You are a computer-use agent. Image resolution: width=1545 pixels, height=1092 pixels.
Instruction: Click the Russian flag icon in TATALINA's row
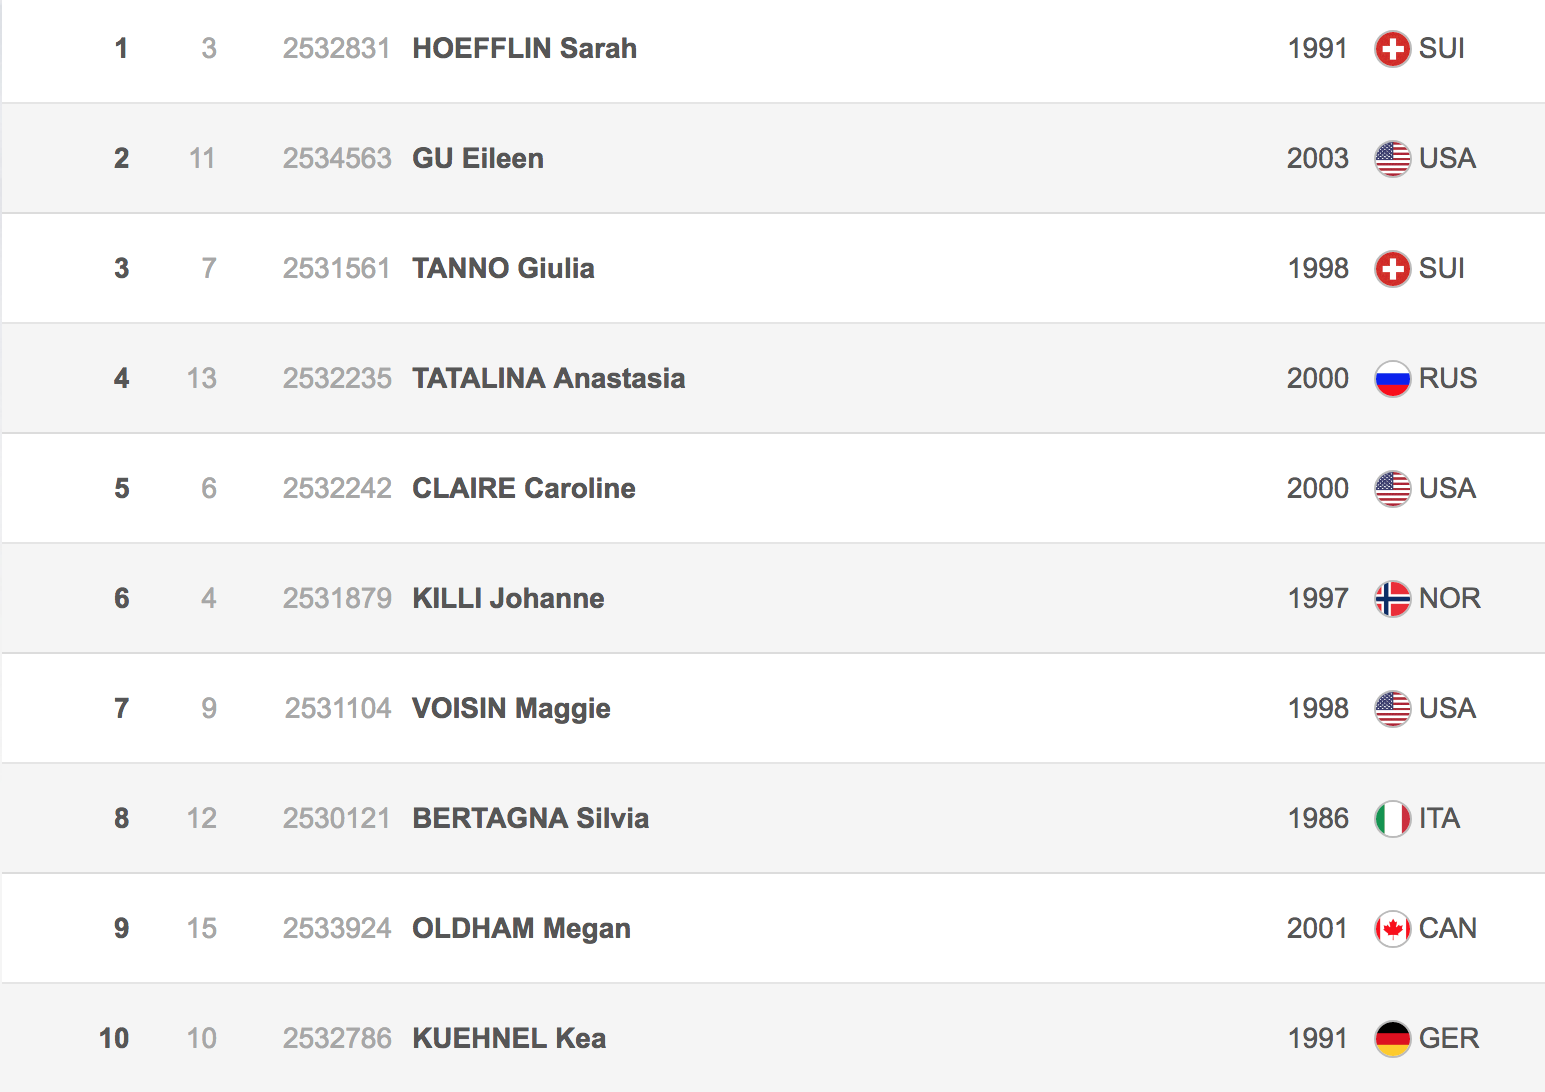point(1392,379)
